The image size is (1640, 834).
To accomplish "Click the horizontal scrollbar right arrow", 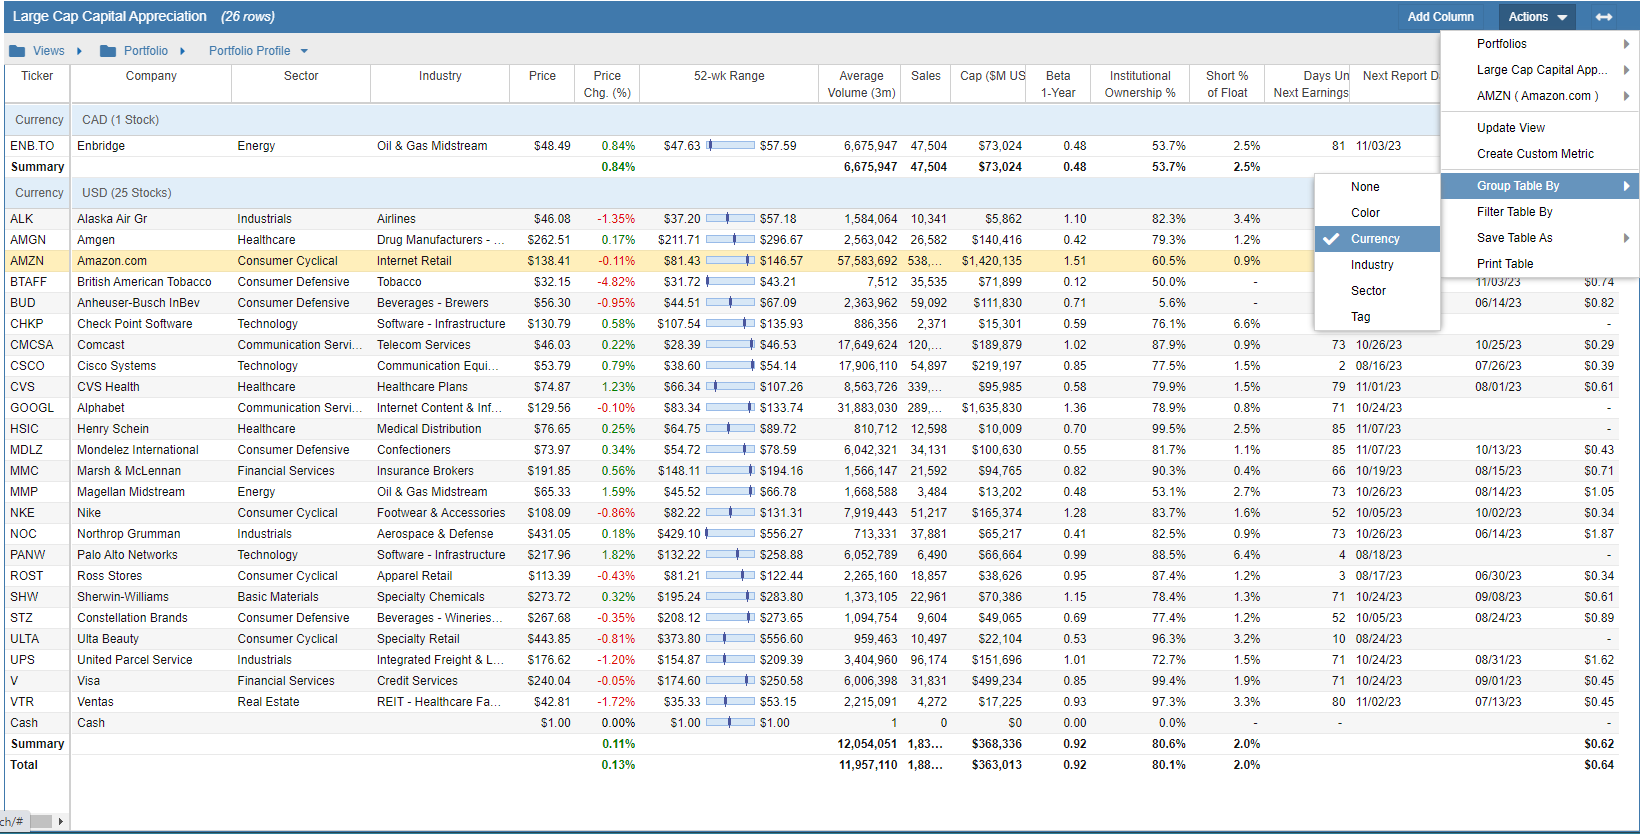I will click(x=60, y=821).
